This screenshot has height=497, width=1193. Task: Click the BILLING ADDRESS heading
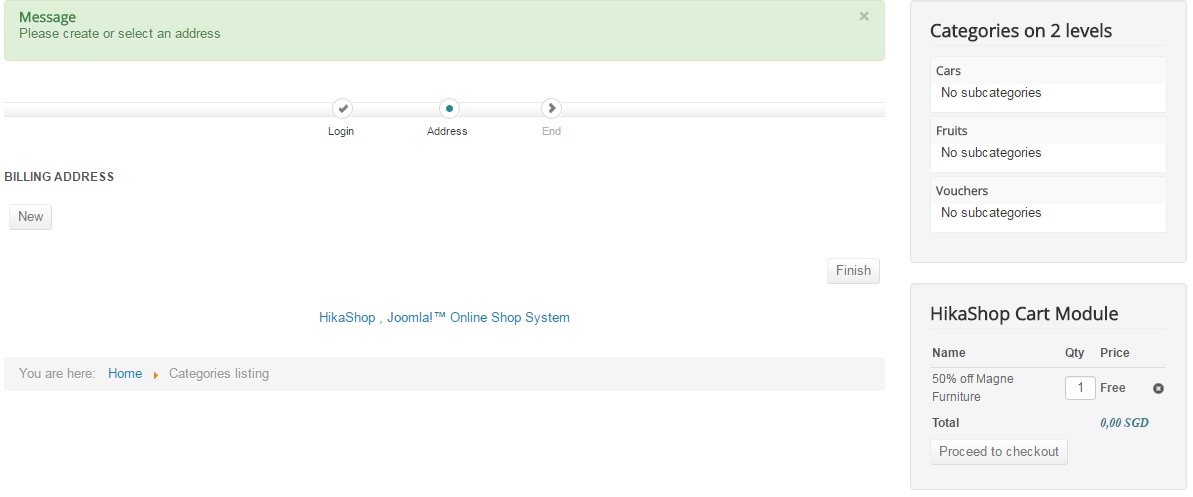click(x=59, y=177)
